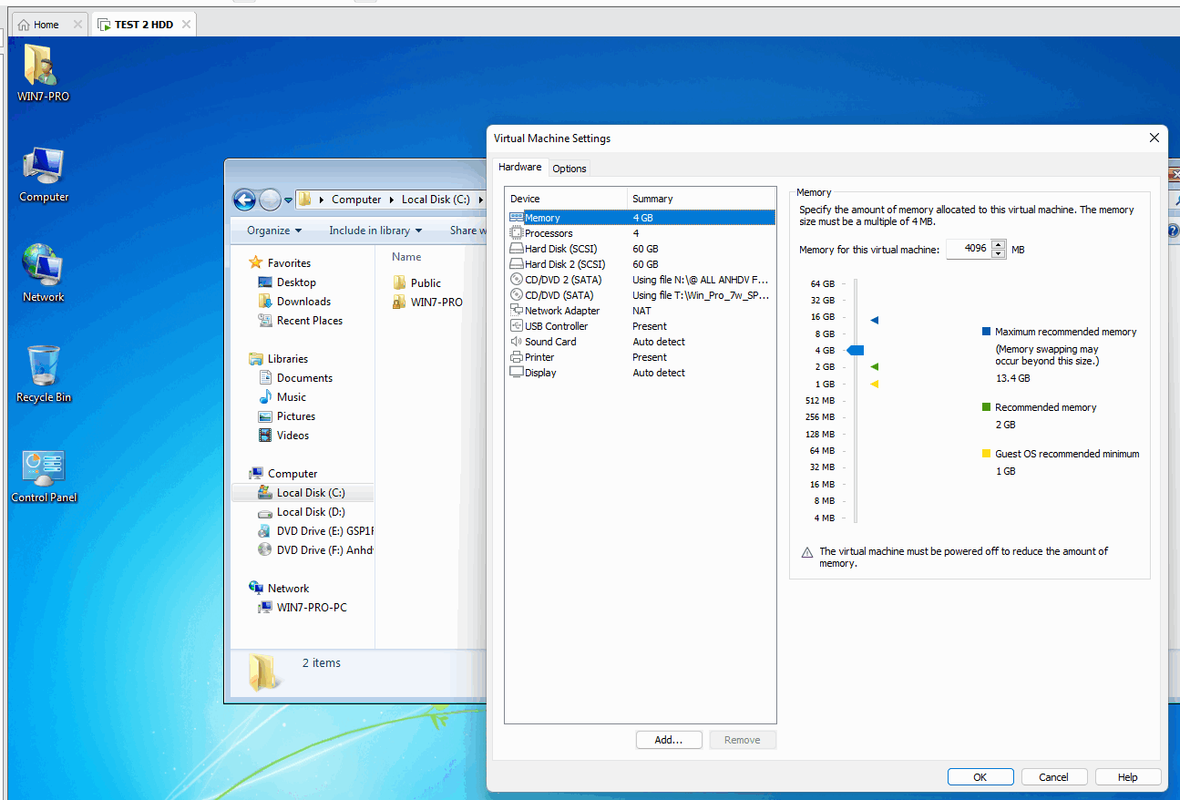
Task: Expand breadcrumb arrow after Local Disk (C:)
Action: click(480, 199)
